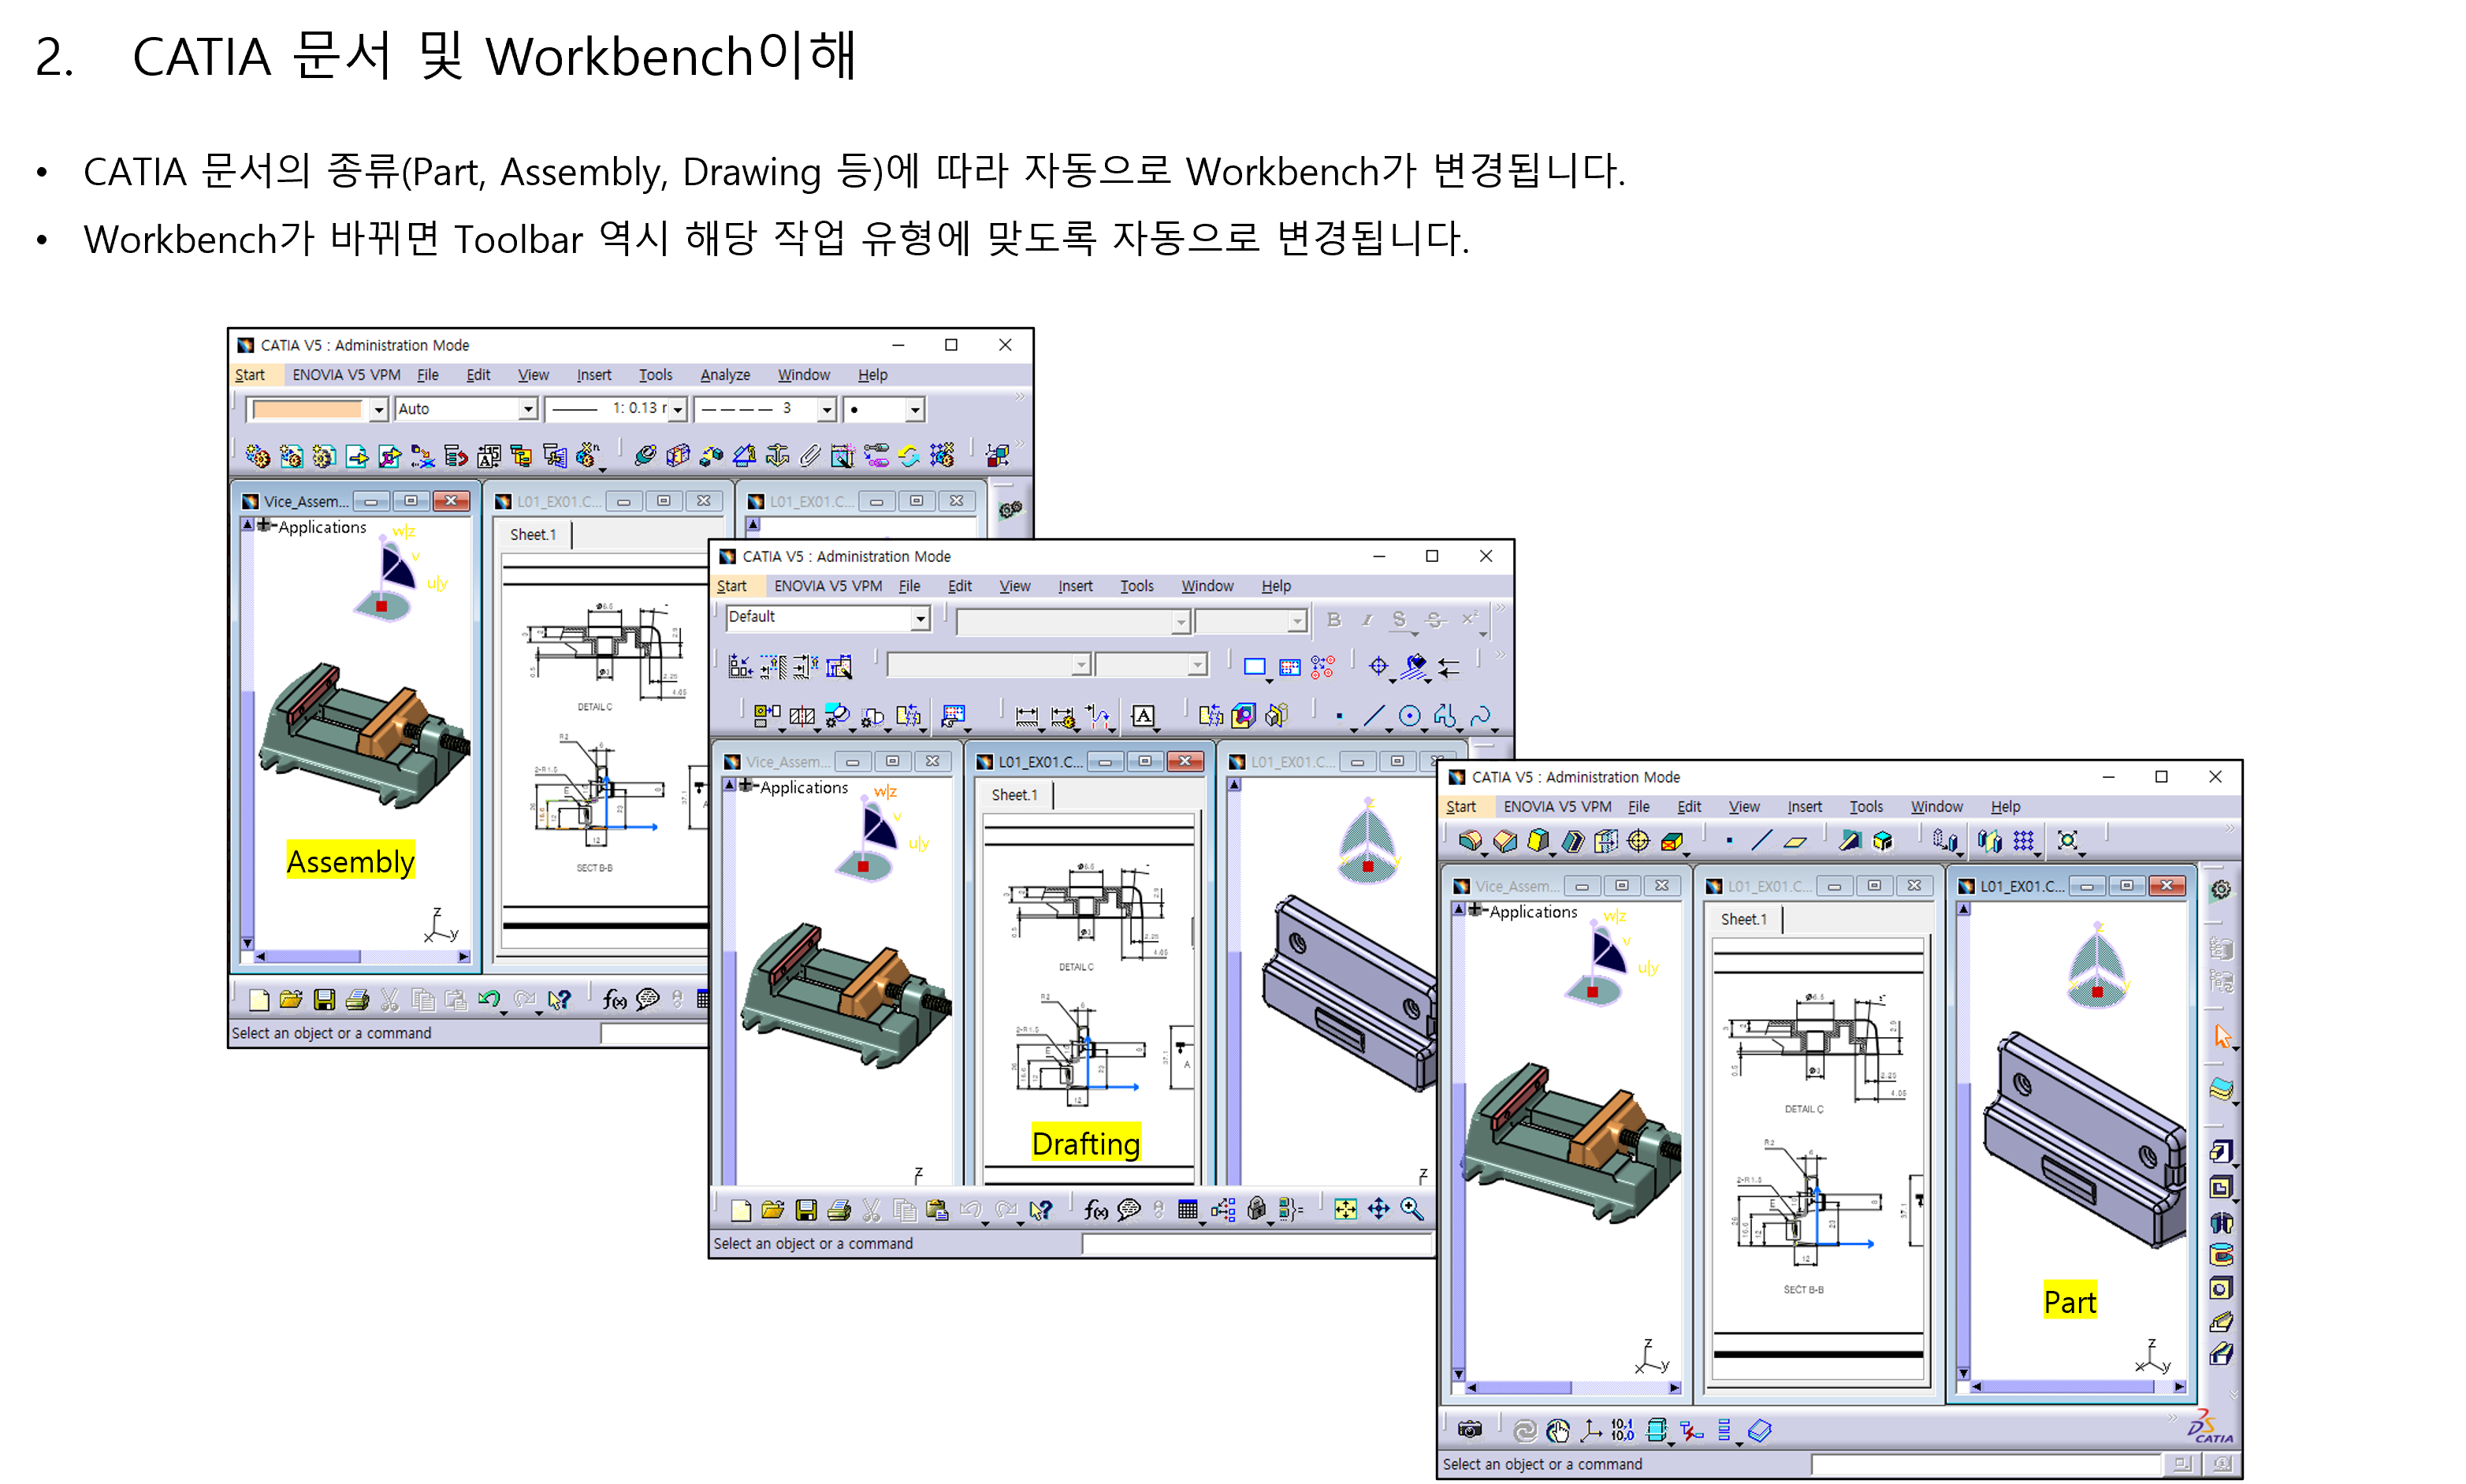Open the 'Default' style dropdown in Drafting window

coord(919,619)
